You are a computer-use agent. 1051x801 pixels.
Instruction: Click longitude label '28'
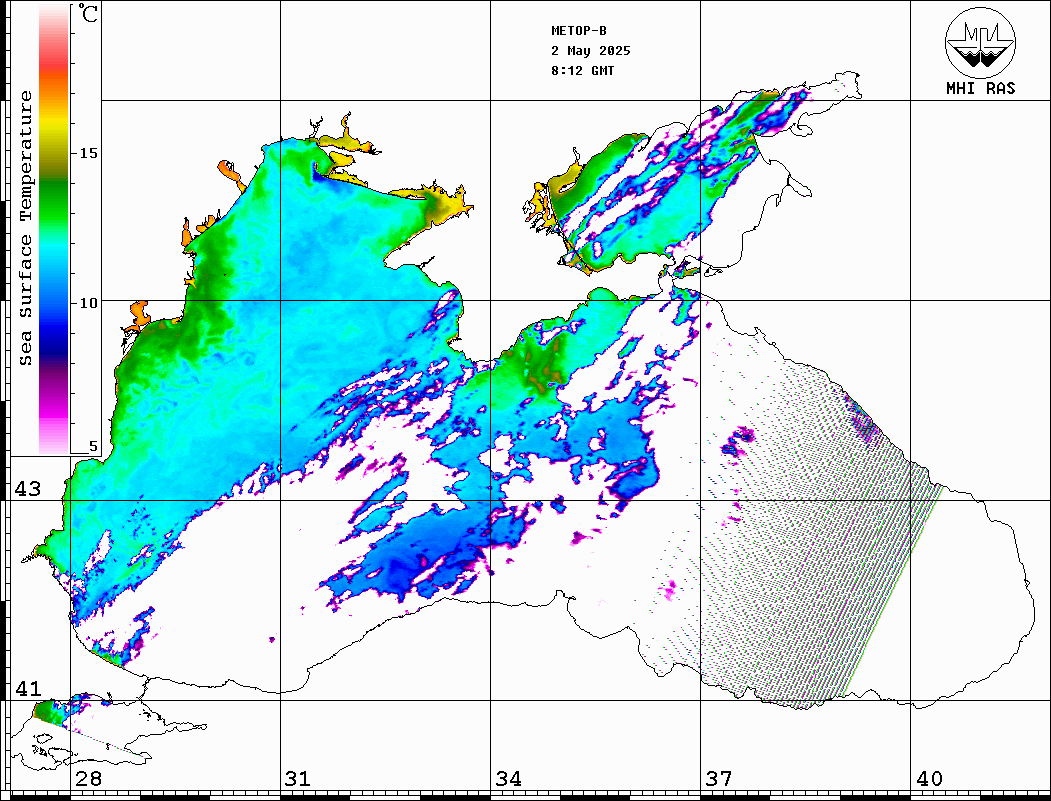click(88, 779)
